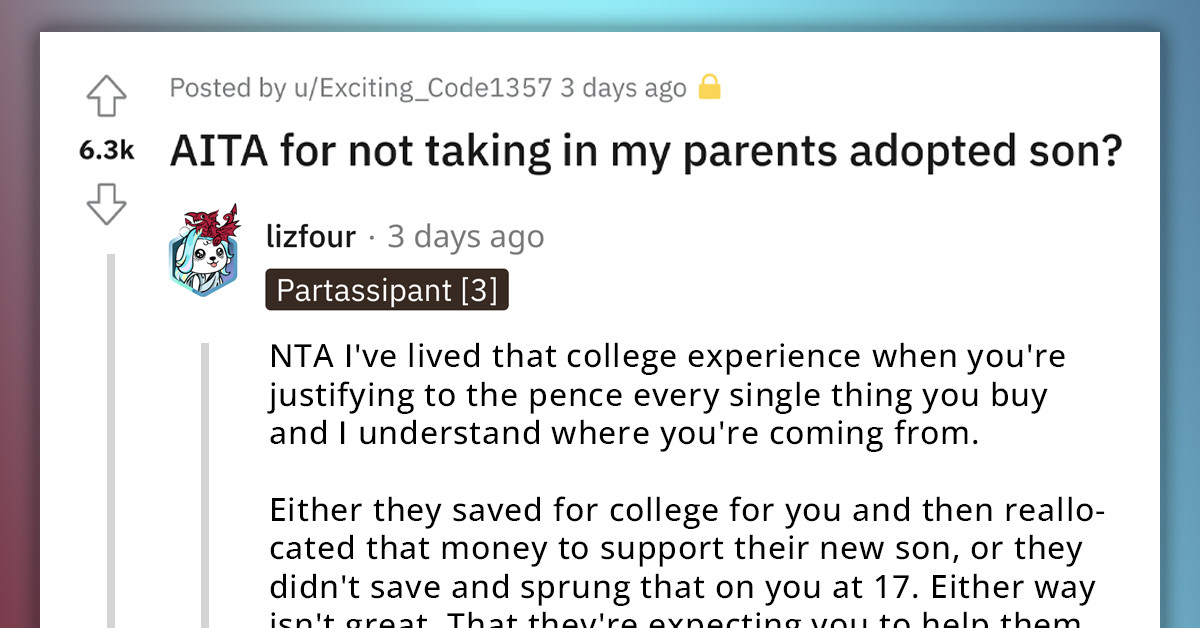This screenshot has height=628, width=1200.
Task: Open lizfour's avatar image
Action: (x=205, y=253)
